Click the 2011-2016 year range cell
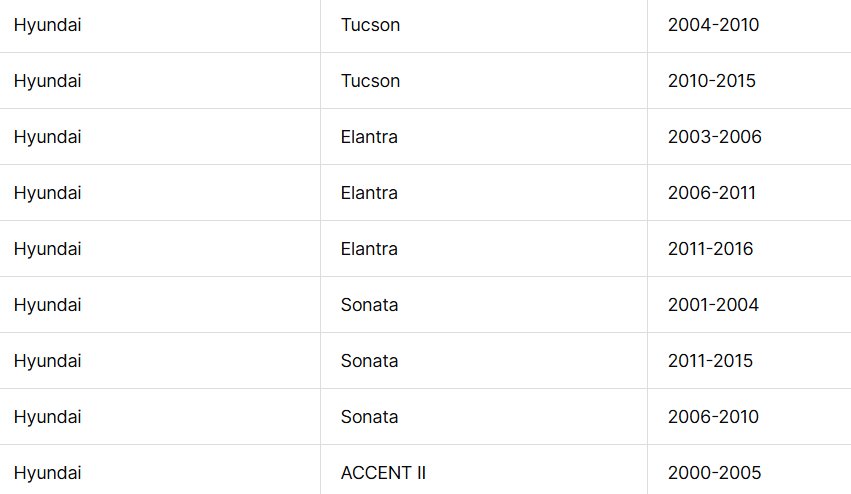Screen dimensions: 851x494 click(711, 249)
